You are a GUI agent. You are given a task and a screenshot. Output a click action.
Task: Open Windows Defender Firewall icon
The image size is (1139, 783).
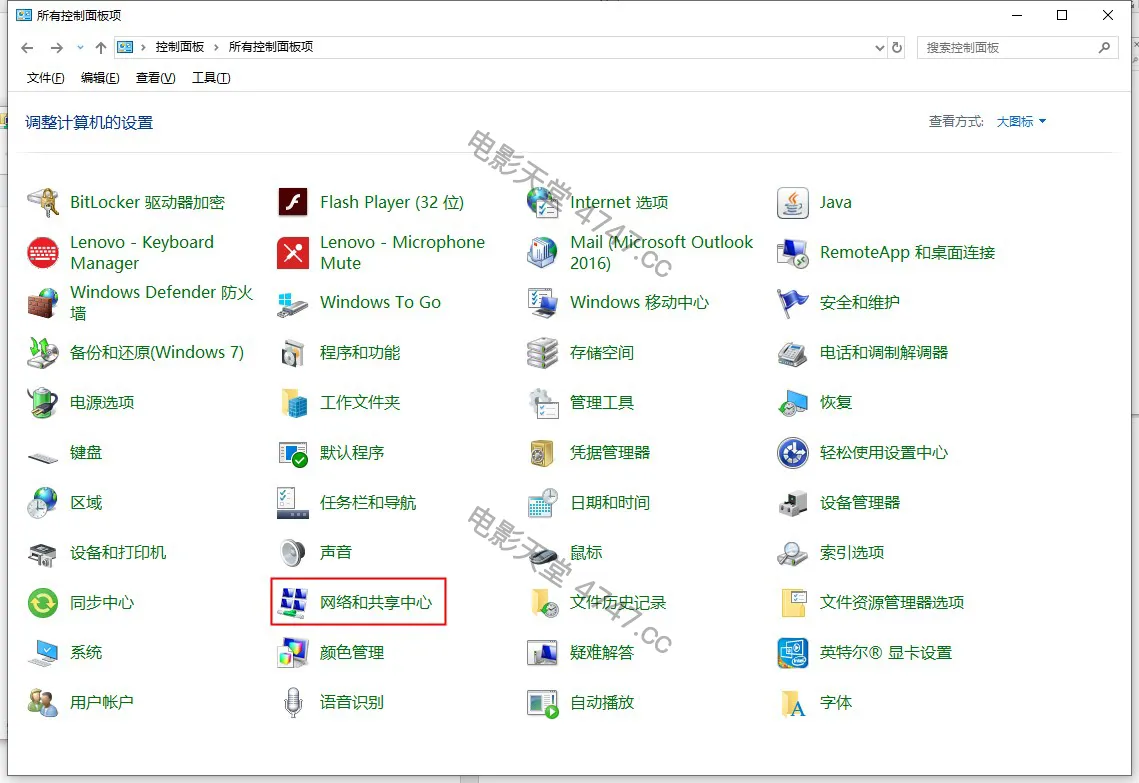pyautogui.click(x=43, y=302)
